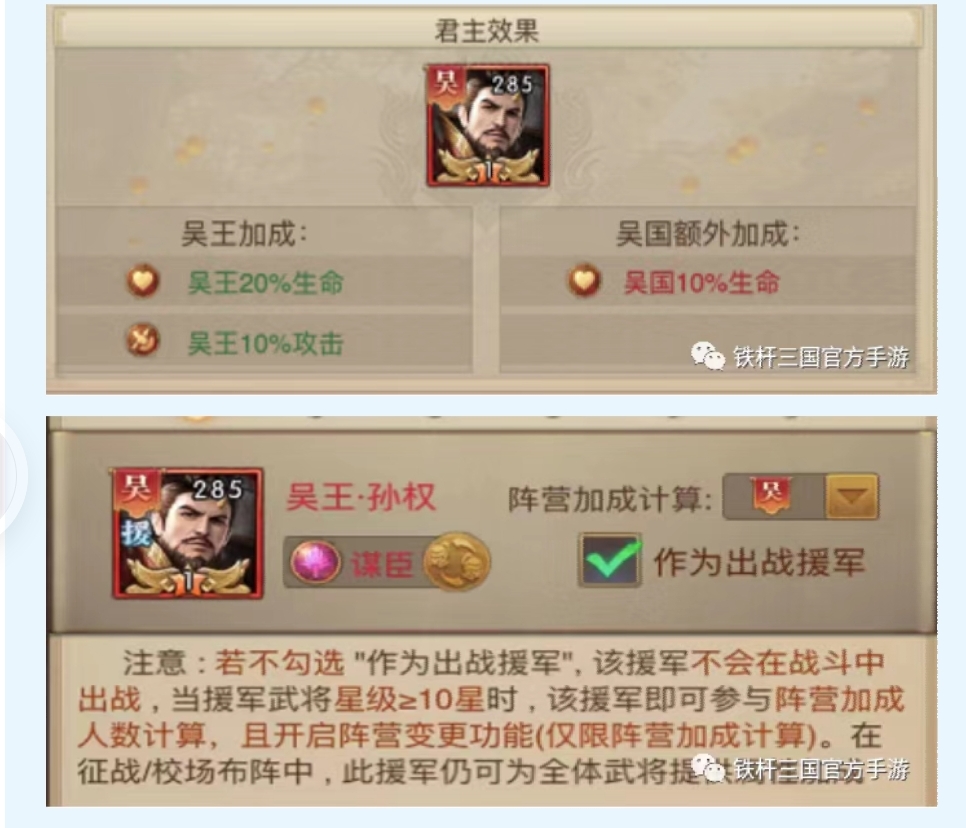This screenshot has width=966, height=828.
Task: Toggle the 作为出战援军 checkbox
Action: (610, 560)
